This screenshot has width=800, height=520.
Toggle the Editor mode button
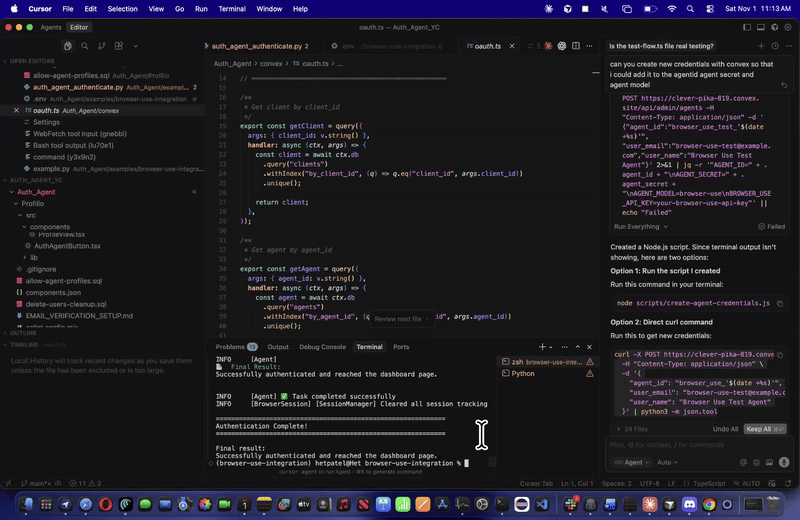[x=79, y=27]
